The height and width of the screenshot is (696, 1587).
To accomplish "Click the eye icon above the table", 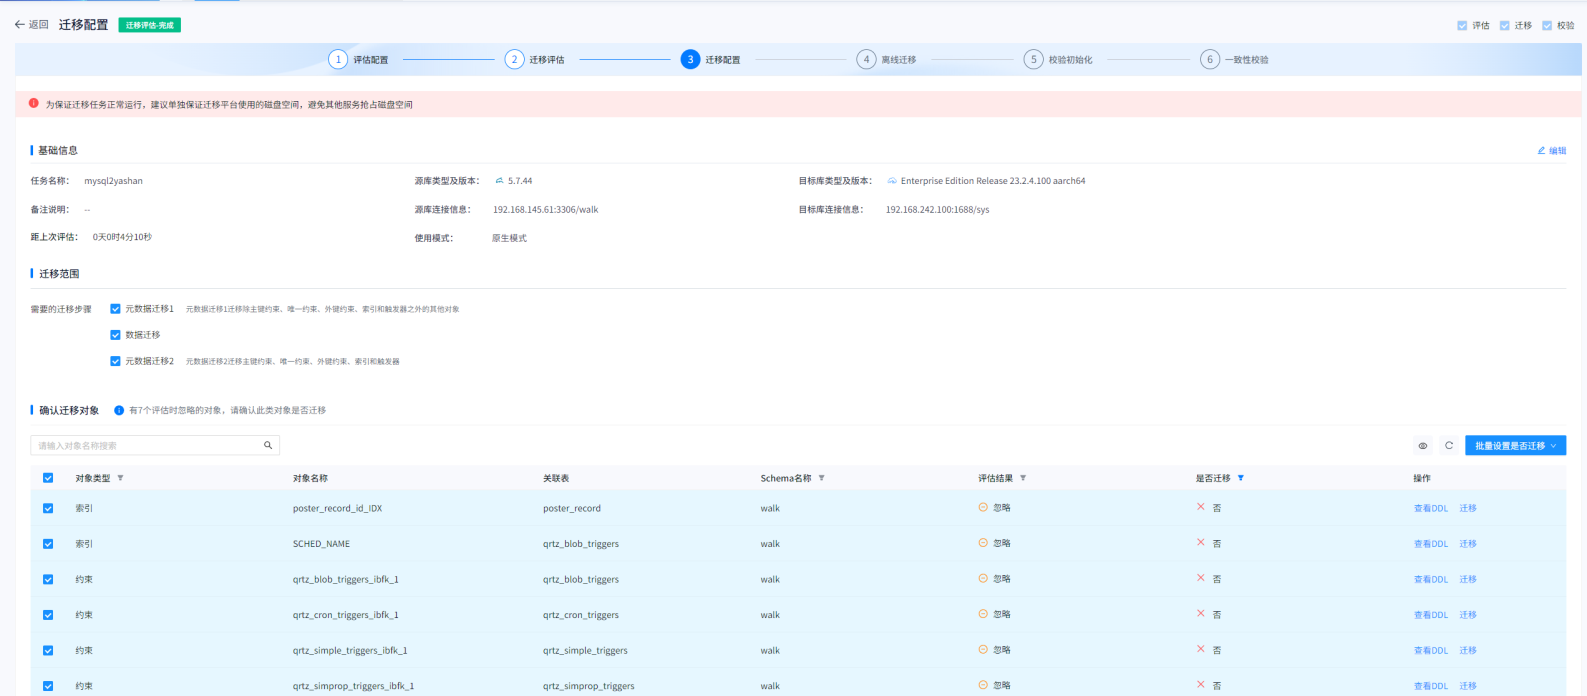I will pyautogui.click(x=1423, y=445).
